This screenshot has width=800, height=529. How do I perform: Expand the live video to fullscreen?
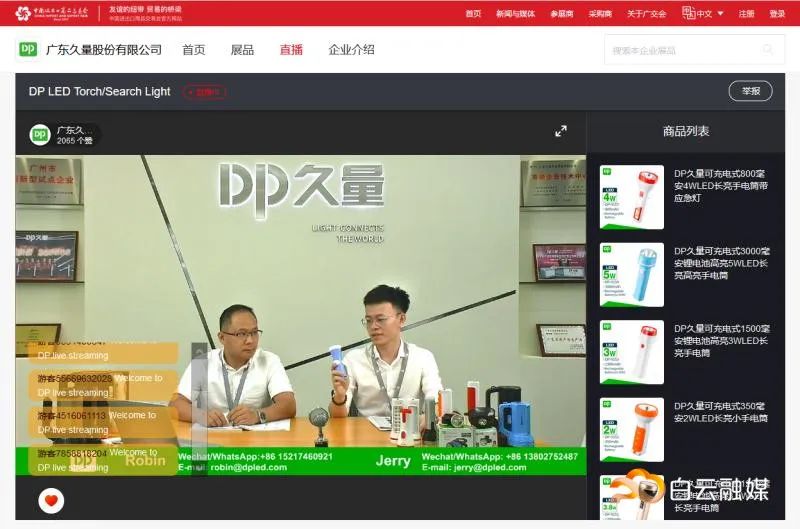tap(561, 131)
